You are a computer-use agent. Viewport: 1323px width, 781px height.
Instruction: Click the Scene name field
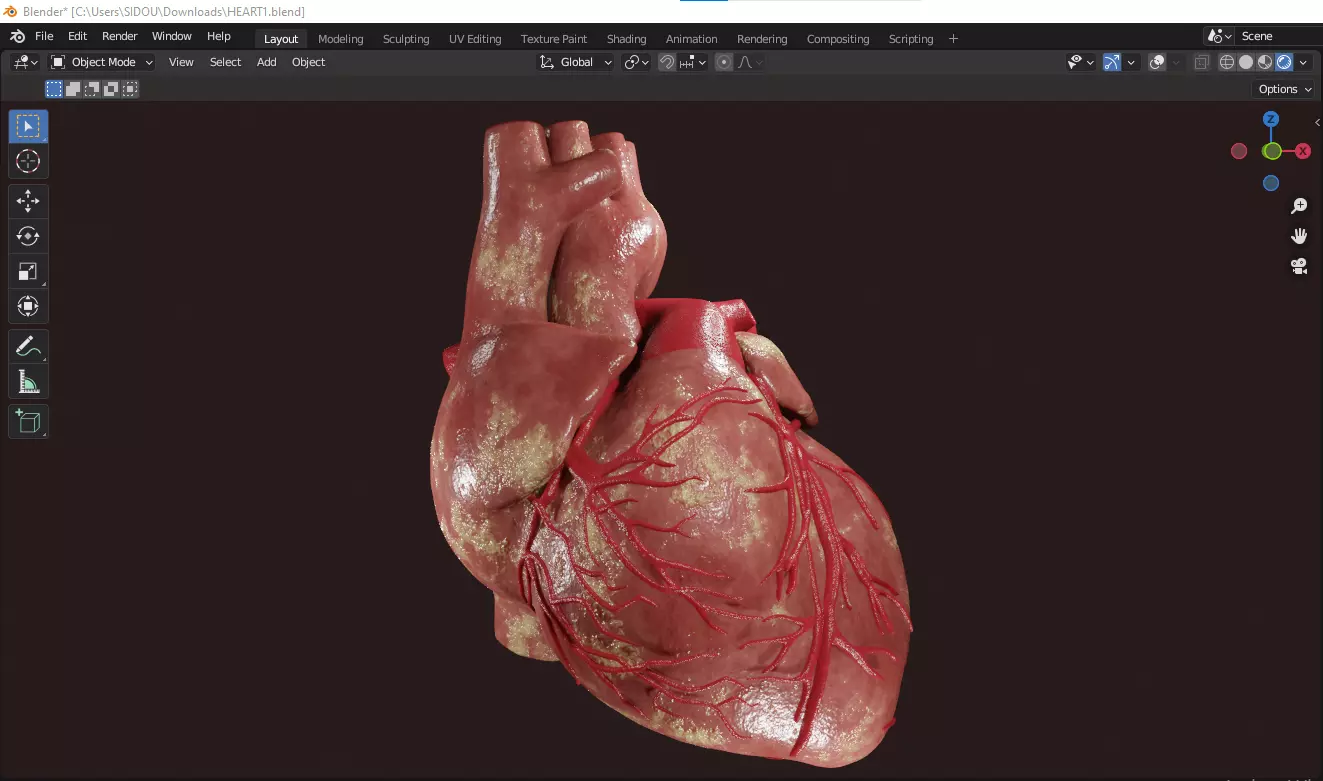(x=1277, y=36)
